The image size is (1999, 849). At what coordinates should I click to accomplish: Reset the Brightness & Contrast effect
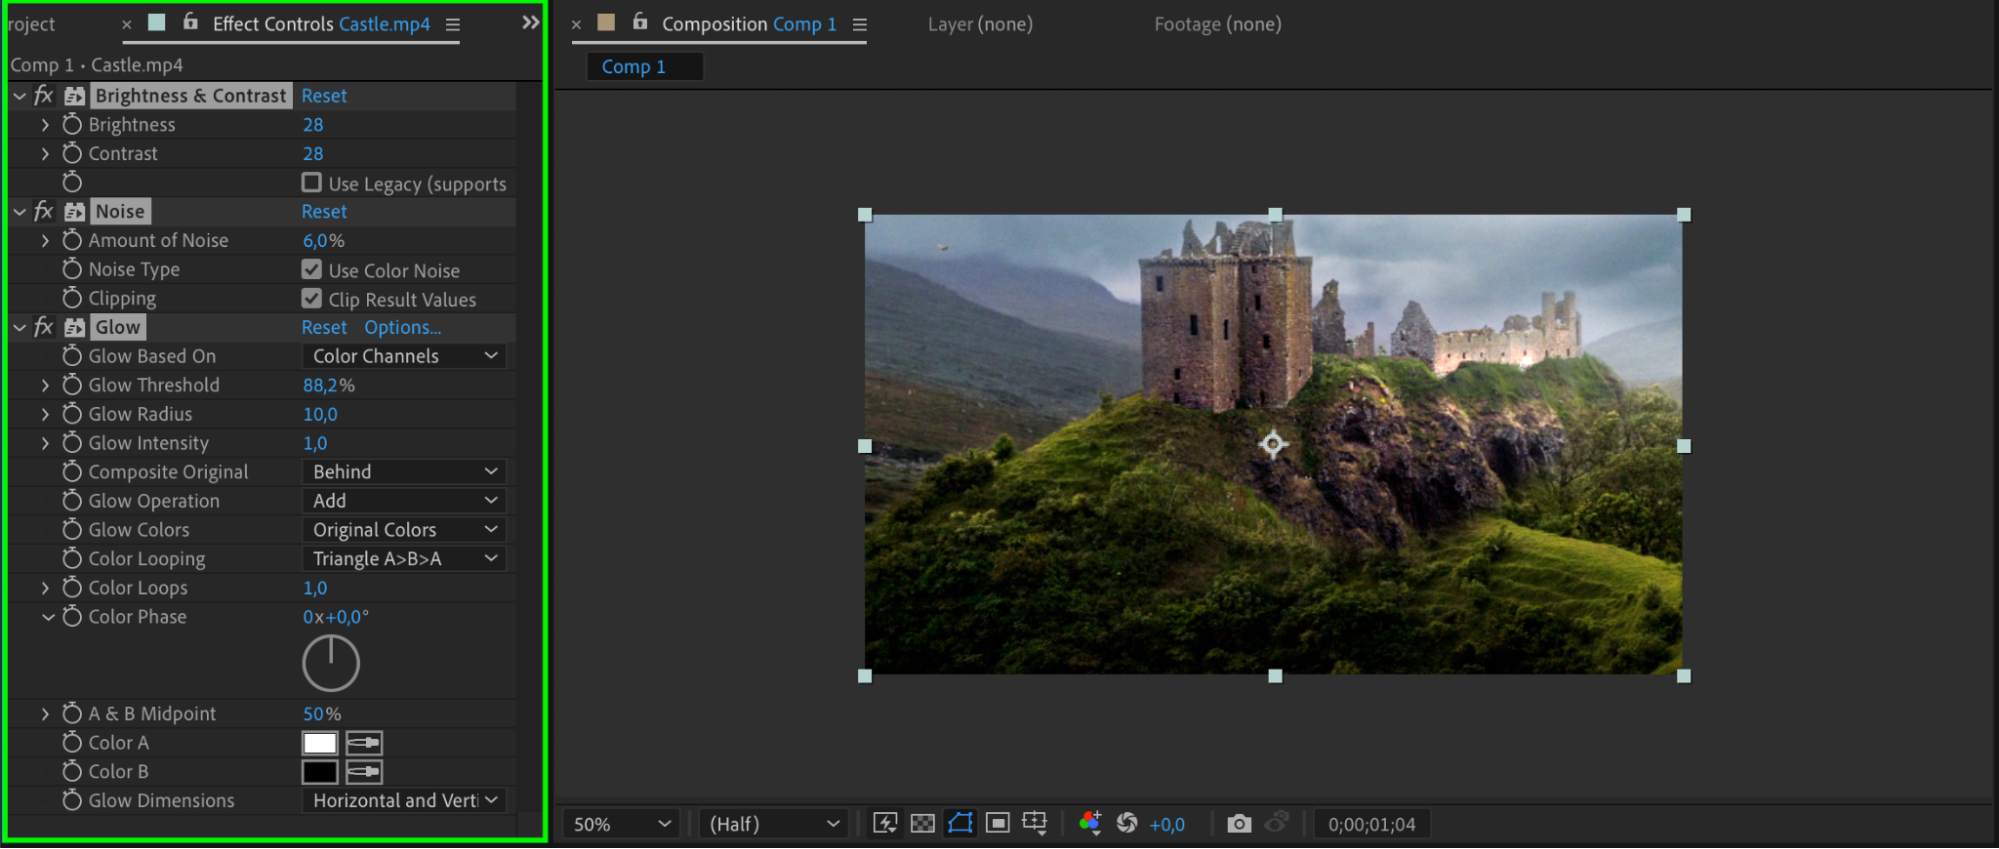click(x=324, y=96)
